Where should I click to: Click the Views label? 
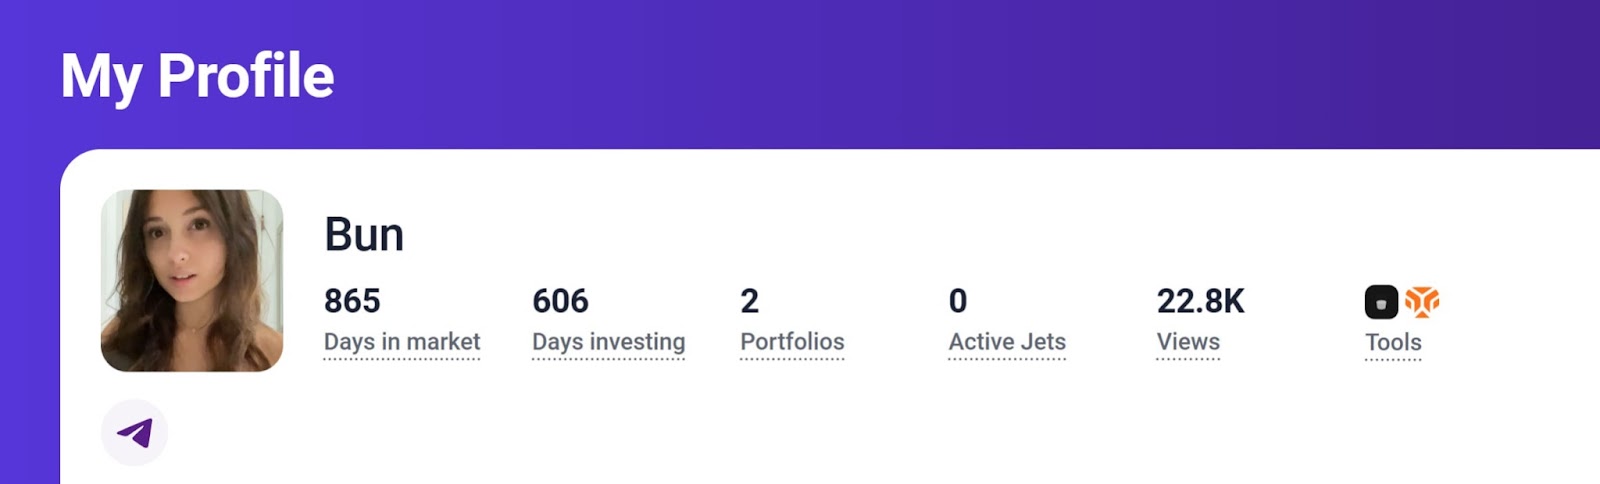[1188, 342]
